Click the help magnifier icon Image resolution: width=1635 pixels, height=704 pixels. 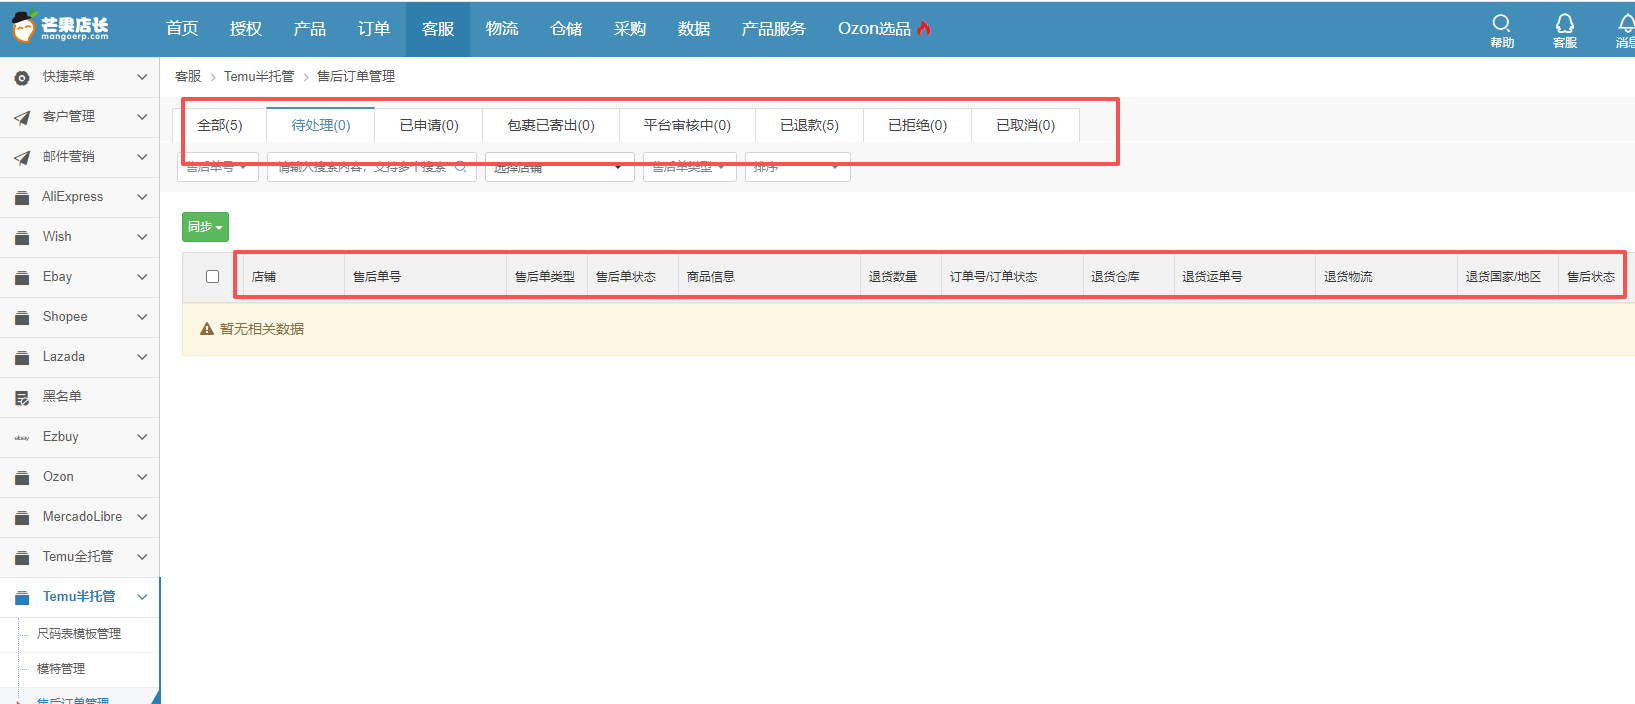tap(1501, 23)
